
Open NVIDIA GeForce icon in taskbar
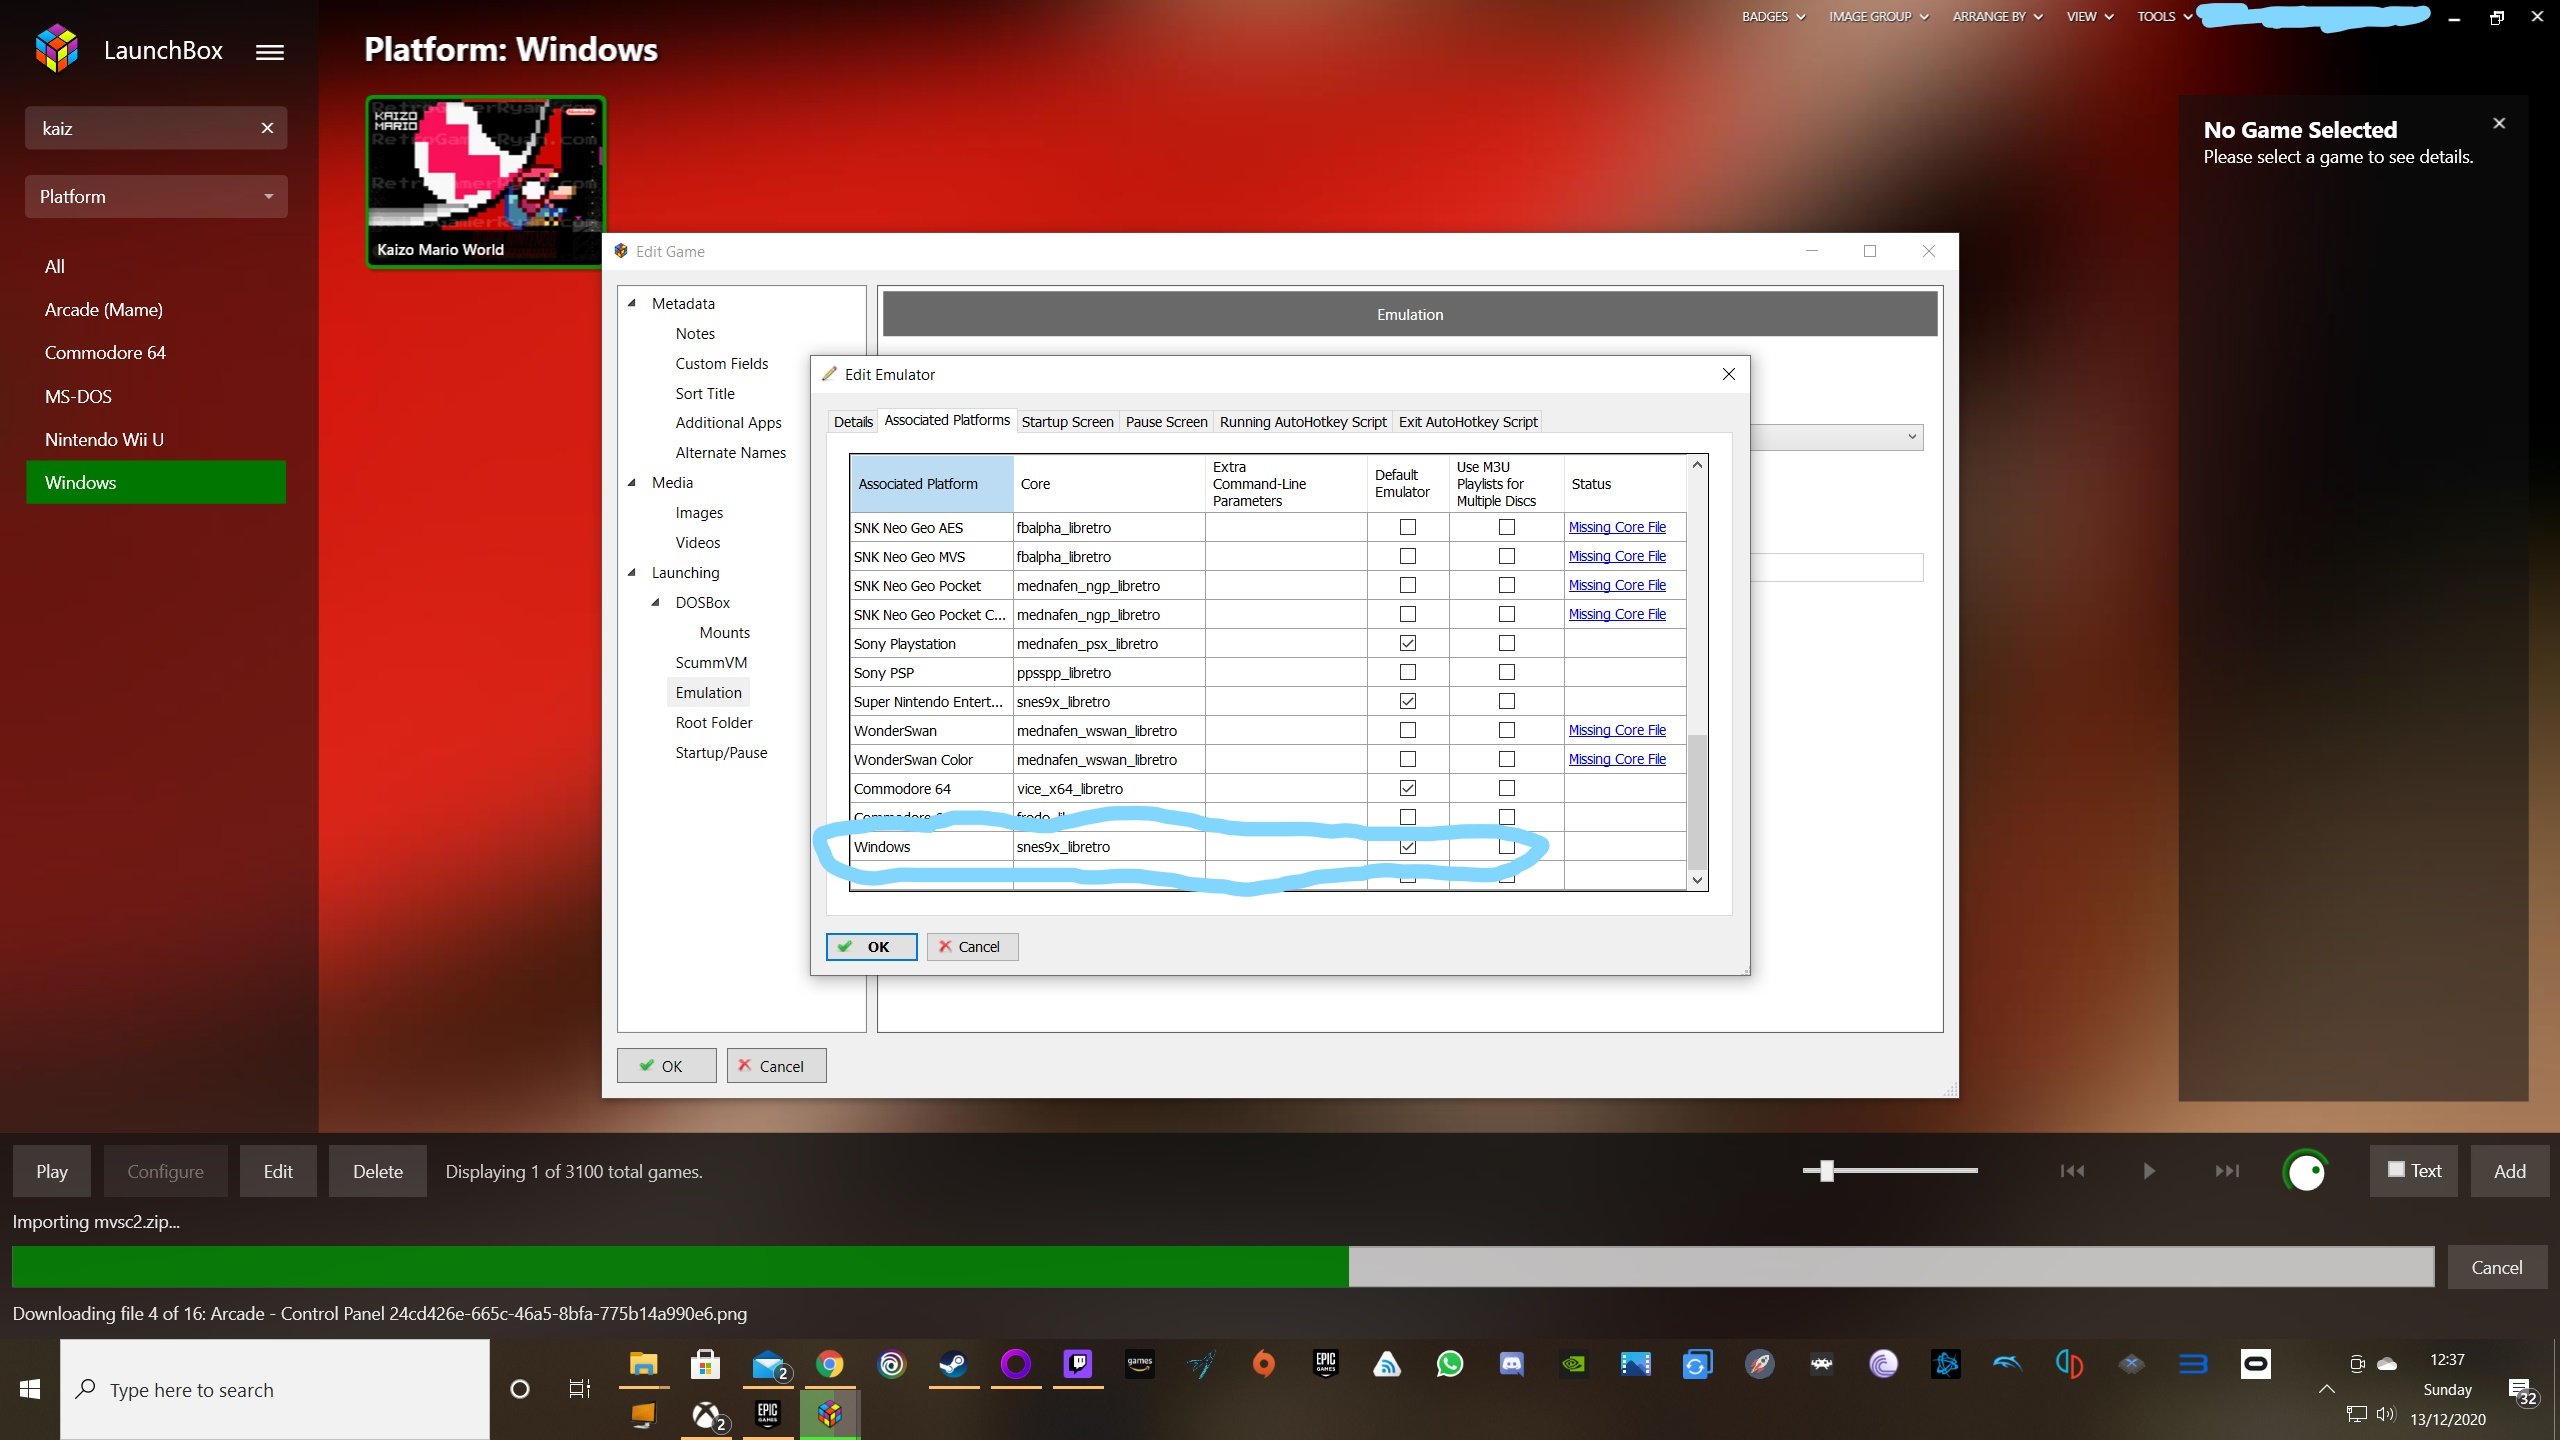coord(1573,1364)
